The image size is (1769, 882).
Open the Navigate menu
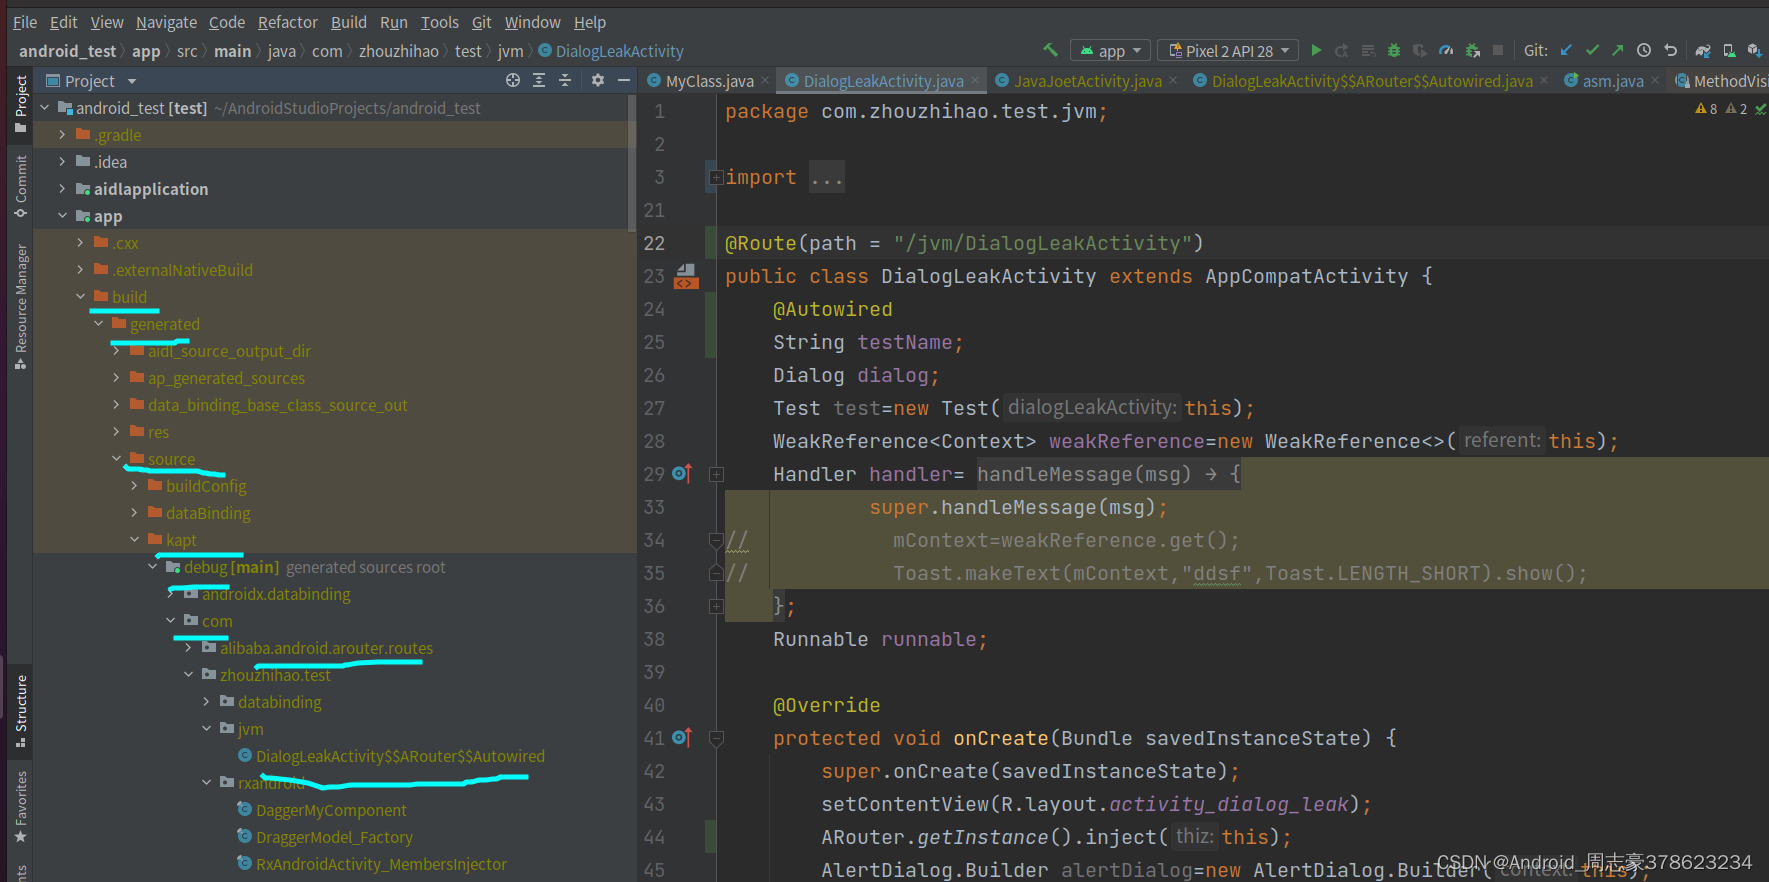pos(166,22)
